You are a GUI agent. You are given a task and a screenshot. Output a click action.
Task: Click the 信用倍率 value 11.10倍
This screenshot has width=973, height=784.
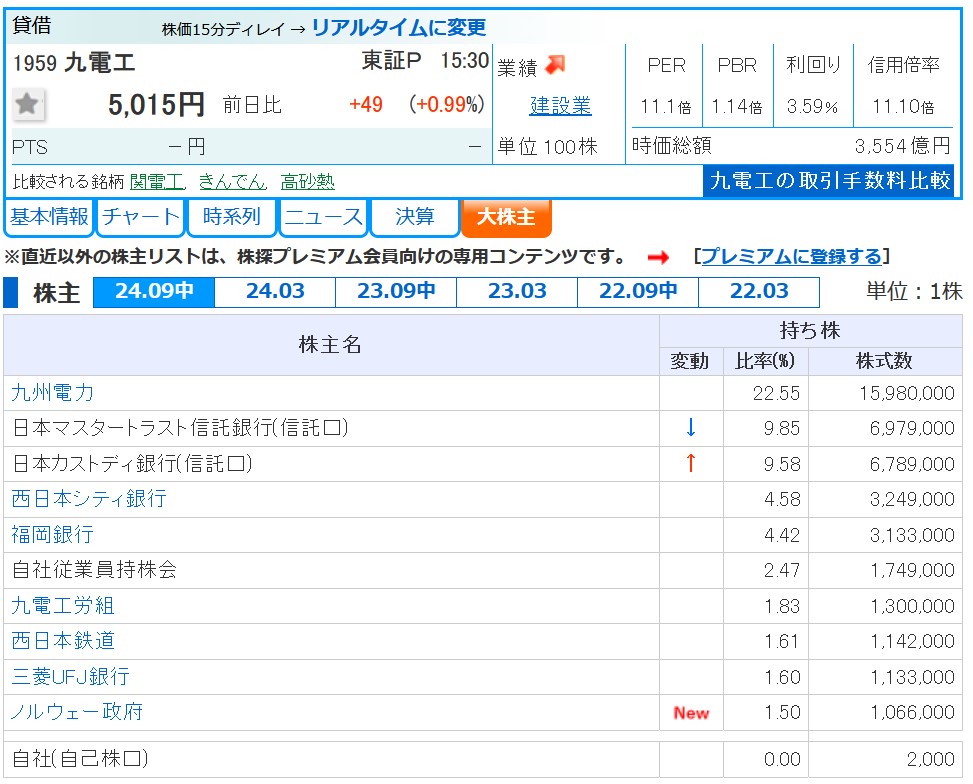click(903, 107)
